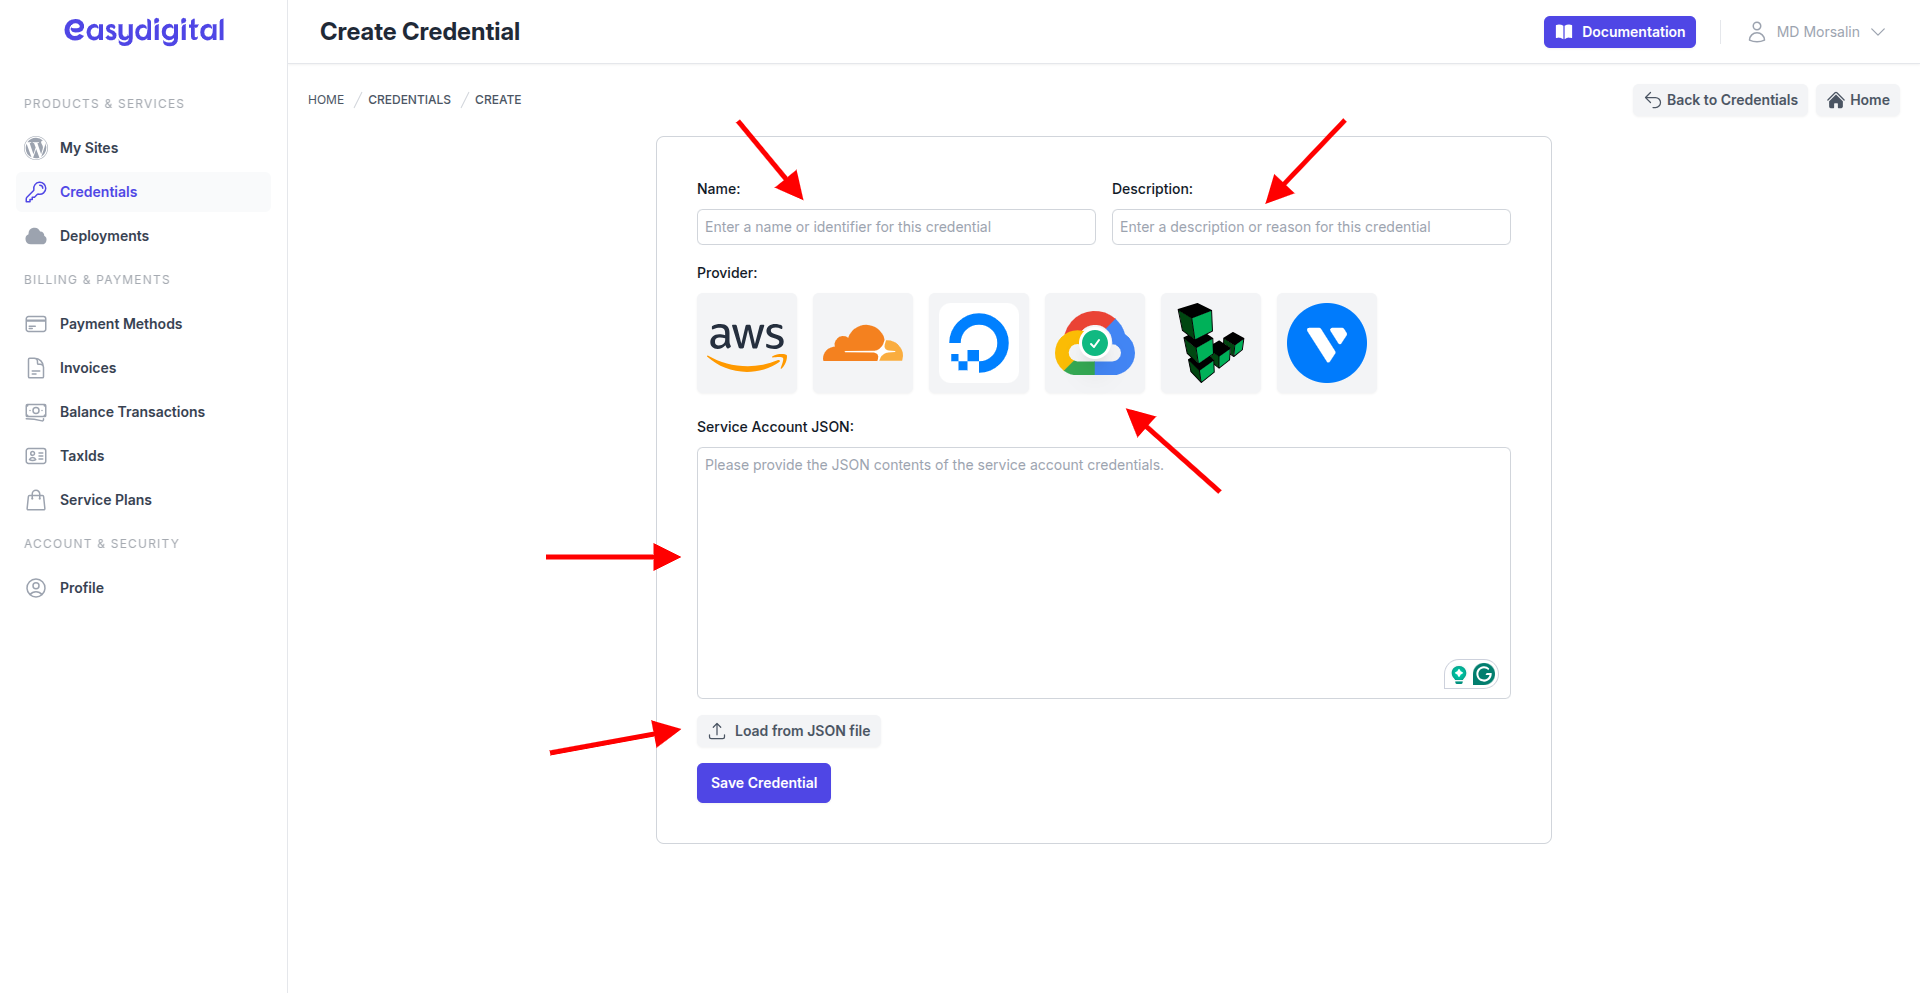Image resolution: width=1920 pixels, height=993 pixels.
Task: Open the CREDENTIALS breadcrumb dropdown path
Action: [x=409, y=99]
